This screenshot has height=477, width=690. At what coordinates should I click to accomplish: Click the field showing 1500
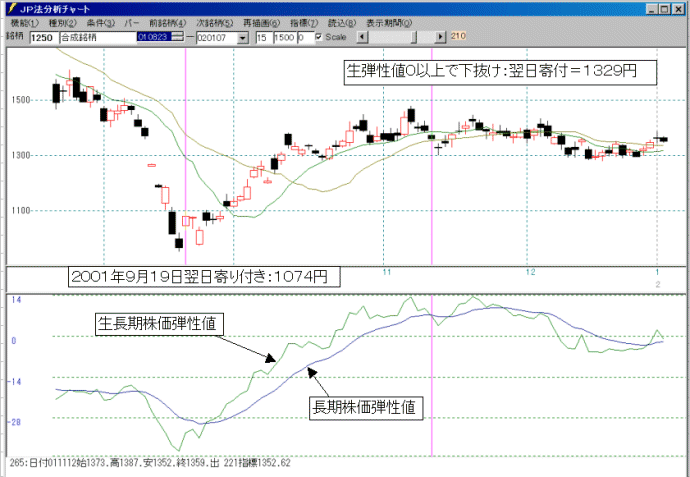point(284,38)
